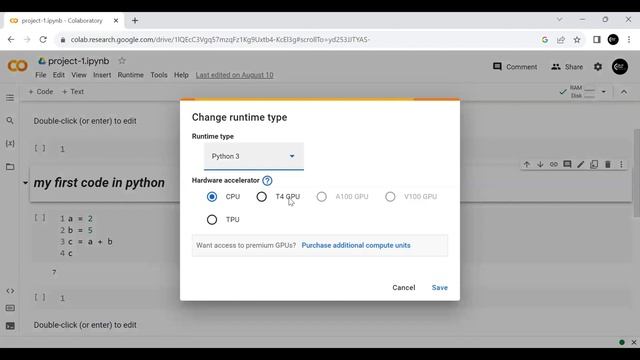Collapse the header with the up chevron
The height and width of the screenshot is (360, 640).
point(624,92)
